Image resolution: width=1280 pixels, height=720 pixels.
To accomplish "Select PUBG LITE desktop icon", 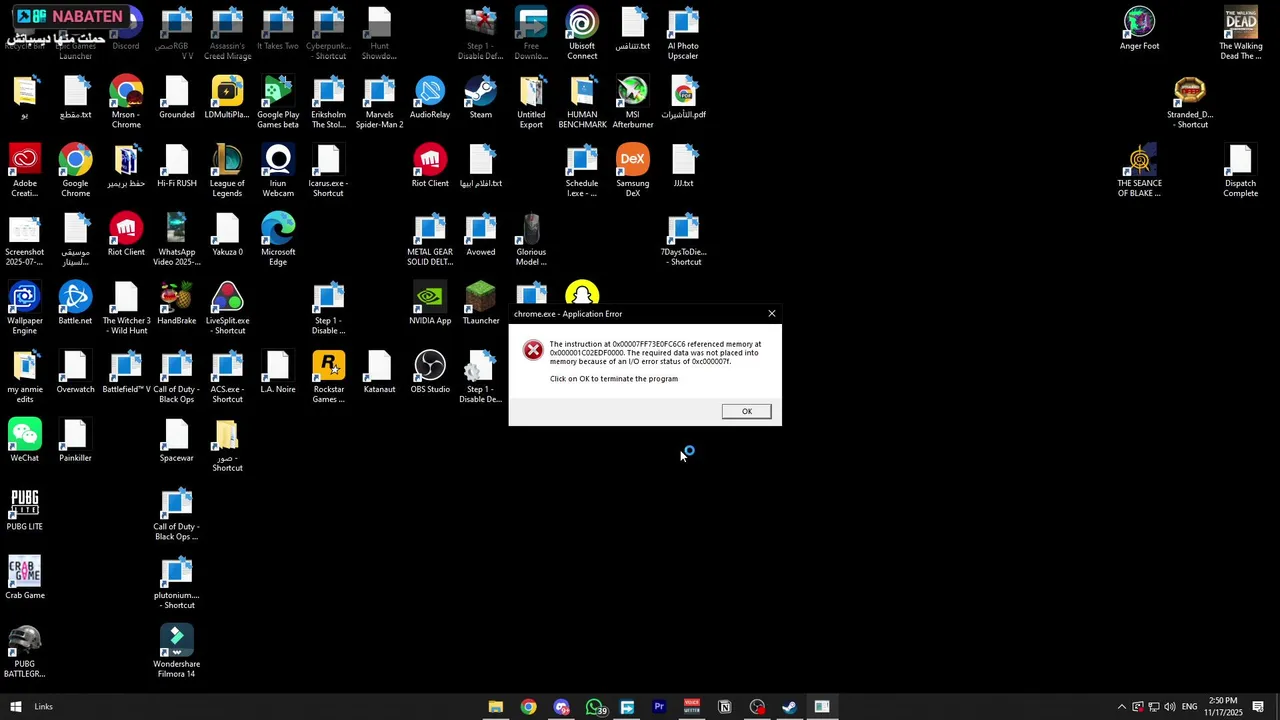I will (25, 509).
